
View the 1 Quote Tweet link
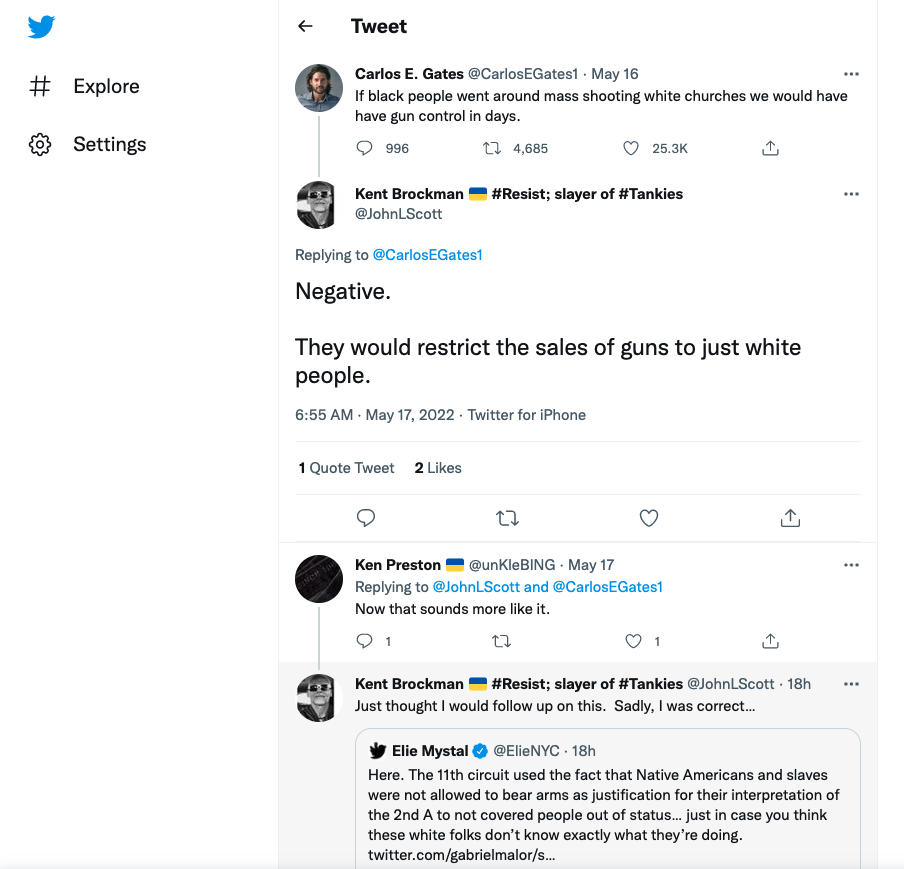pos(346,468)
